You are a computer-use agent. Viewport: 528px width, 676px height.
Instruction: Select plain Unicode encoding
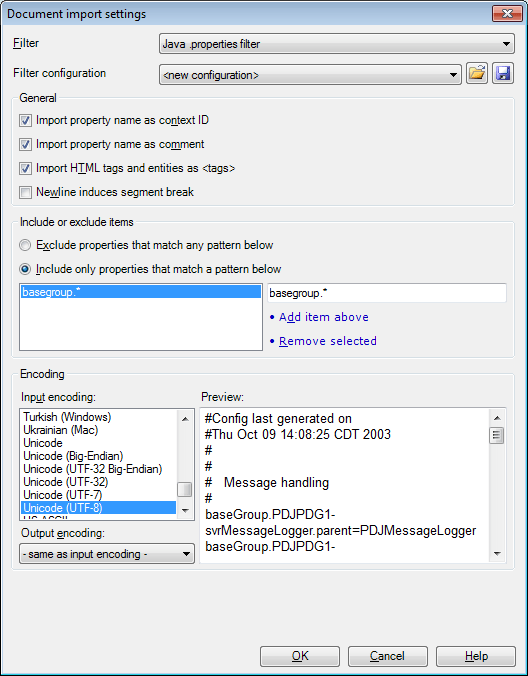click(x=98, y=443)
